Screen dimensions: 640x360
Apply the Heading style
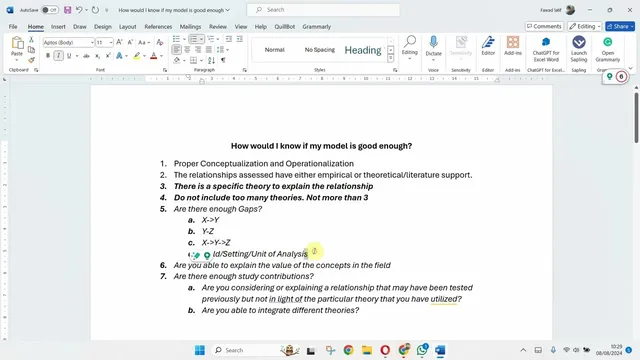pos(363,50)
